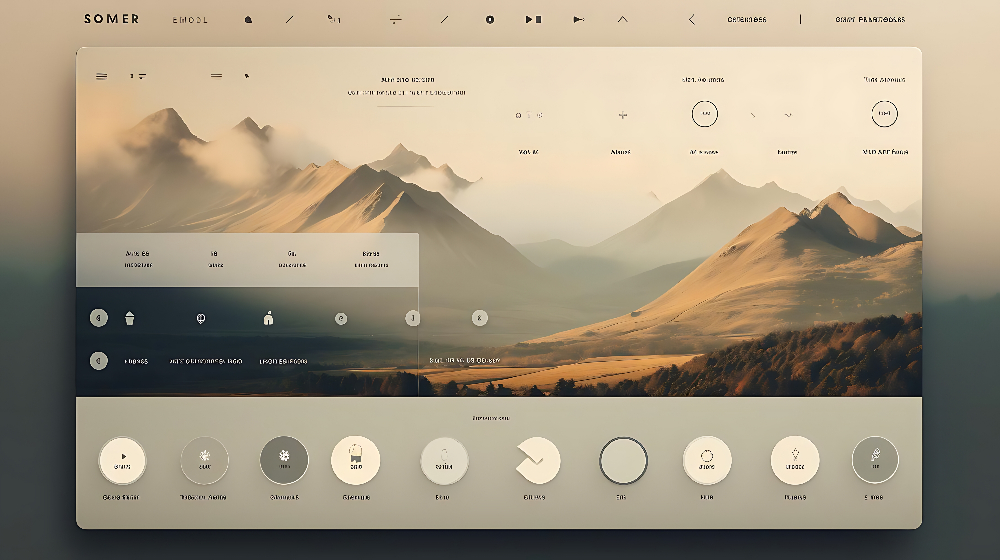
Task: Toggle the first round button in dark panel
Action: pyautogui.click(x=99, y=318)
